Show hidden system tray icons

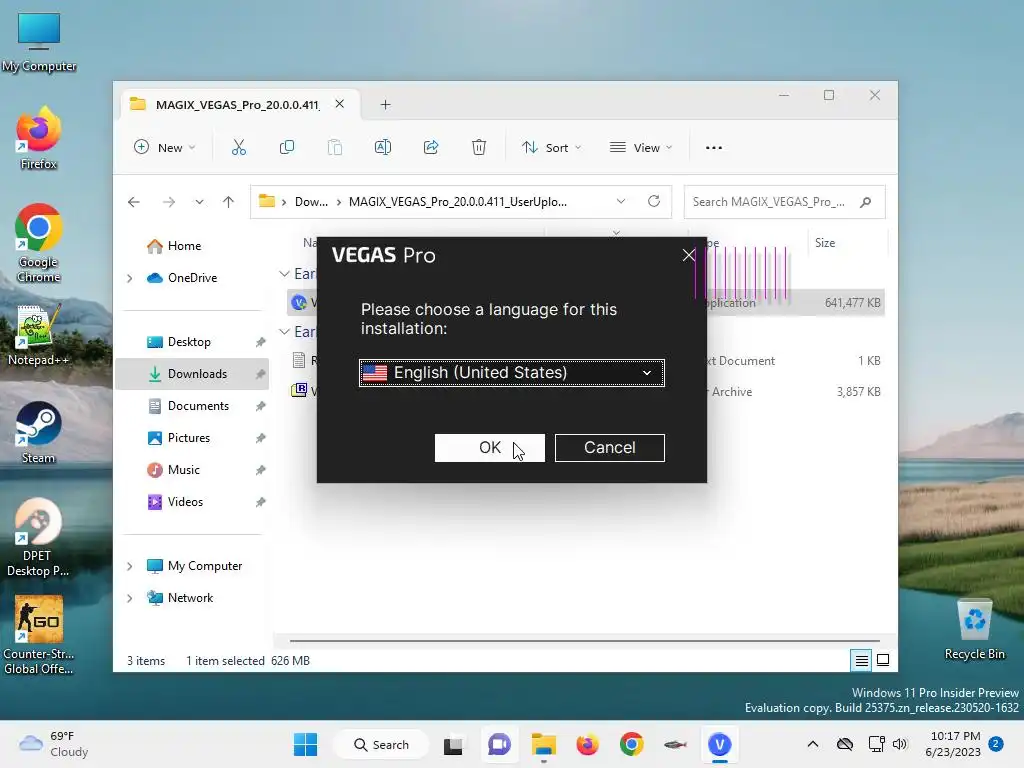(x=812, y=744)
